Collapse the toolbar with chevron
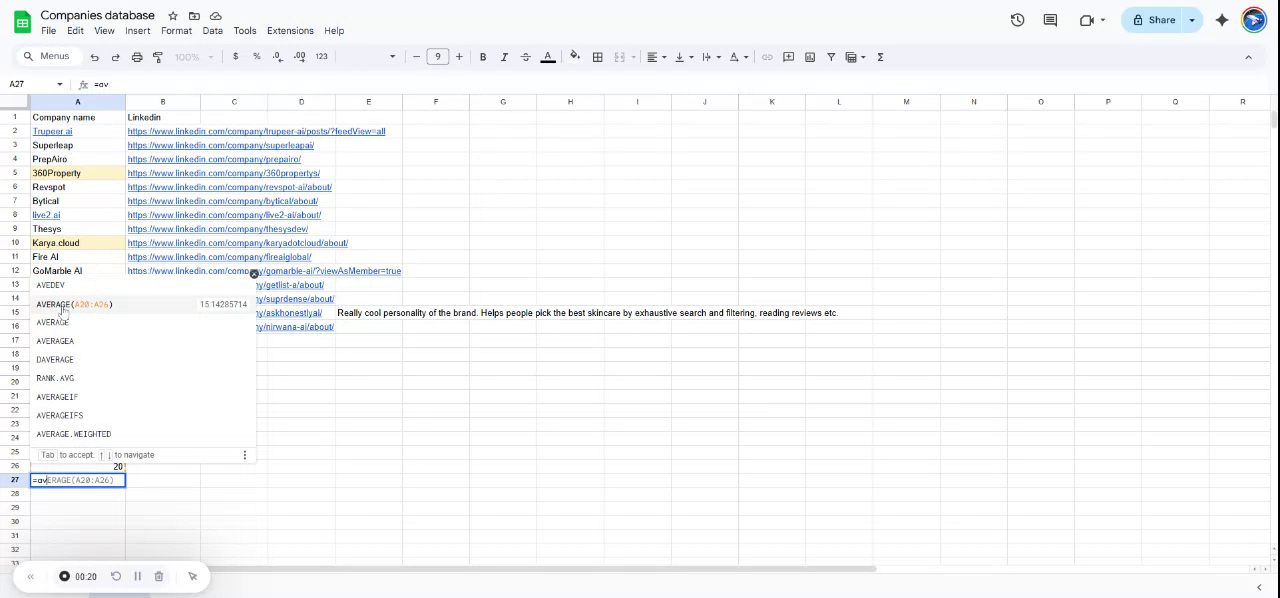 tap(1248, 57)
